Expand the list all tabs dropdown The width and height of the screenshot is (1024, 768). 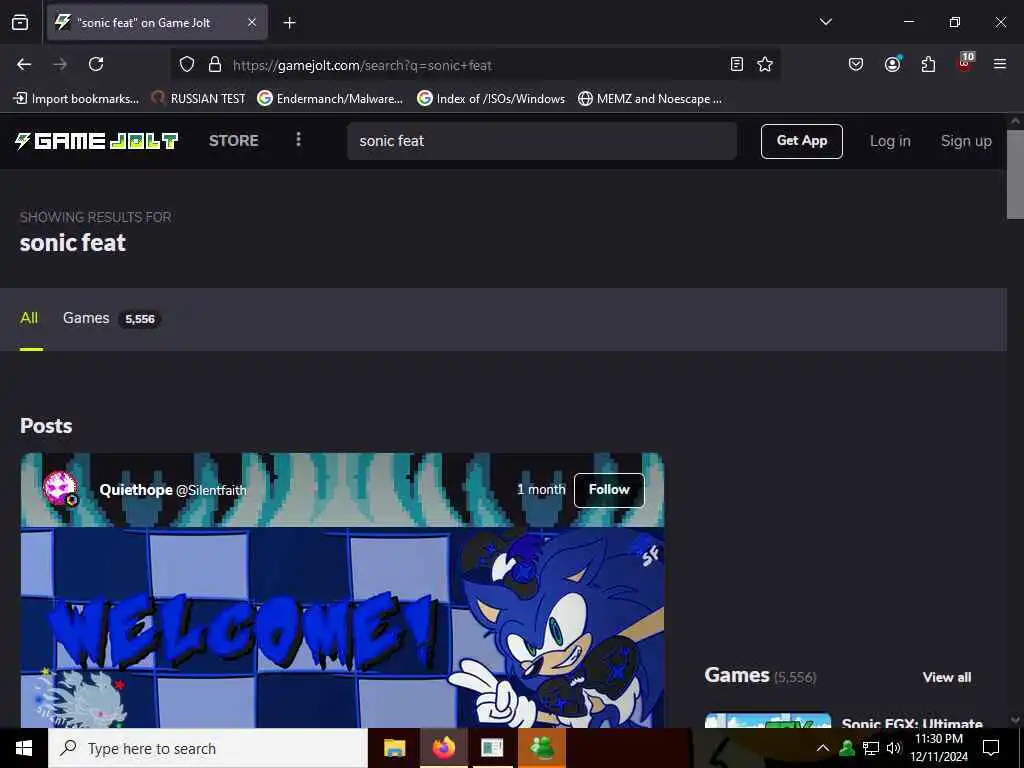click(825, 22)
